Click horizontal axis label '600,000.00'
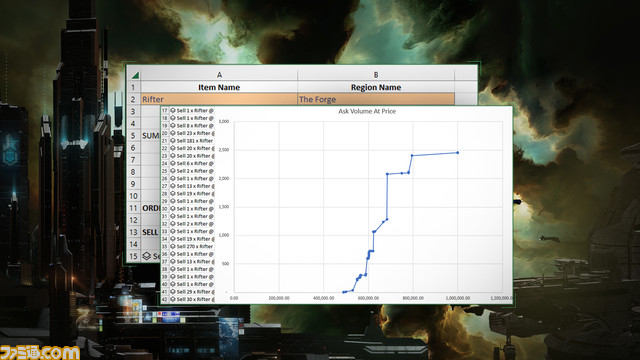Viewport: 640px width, 360px height. point(368,298)
